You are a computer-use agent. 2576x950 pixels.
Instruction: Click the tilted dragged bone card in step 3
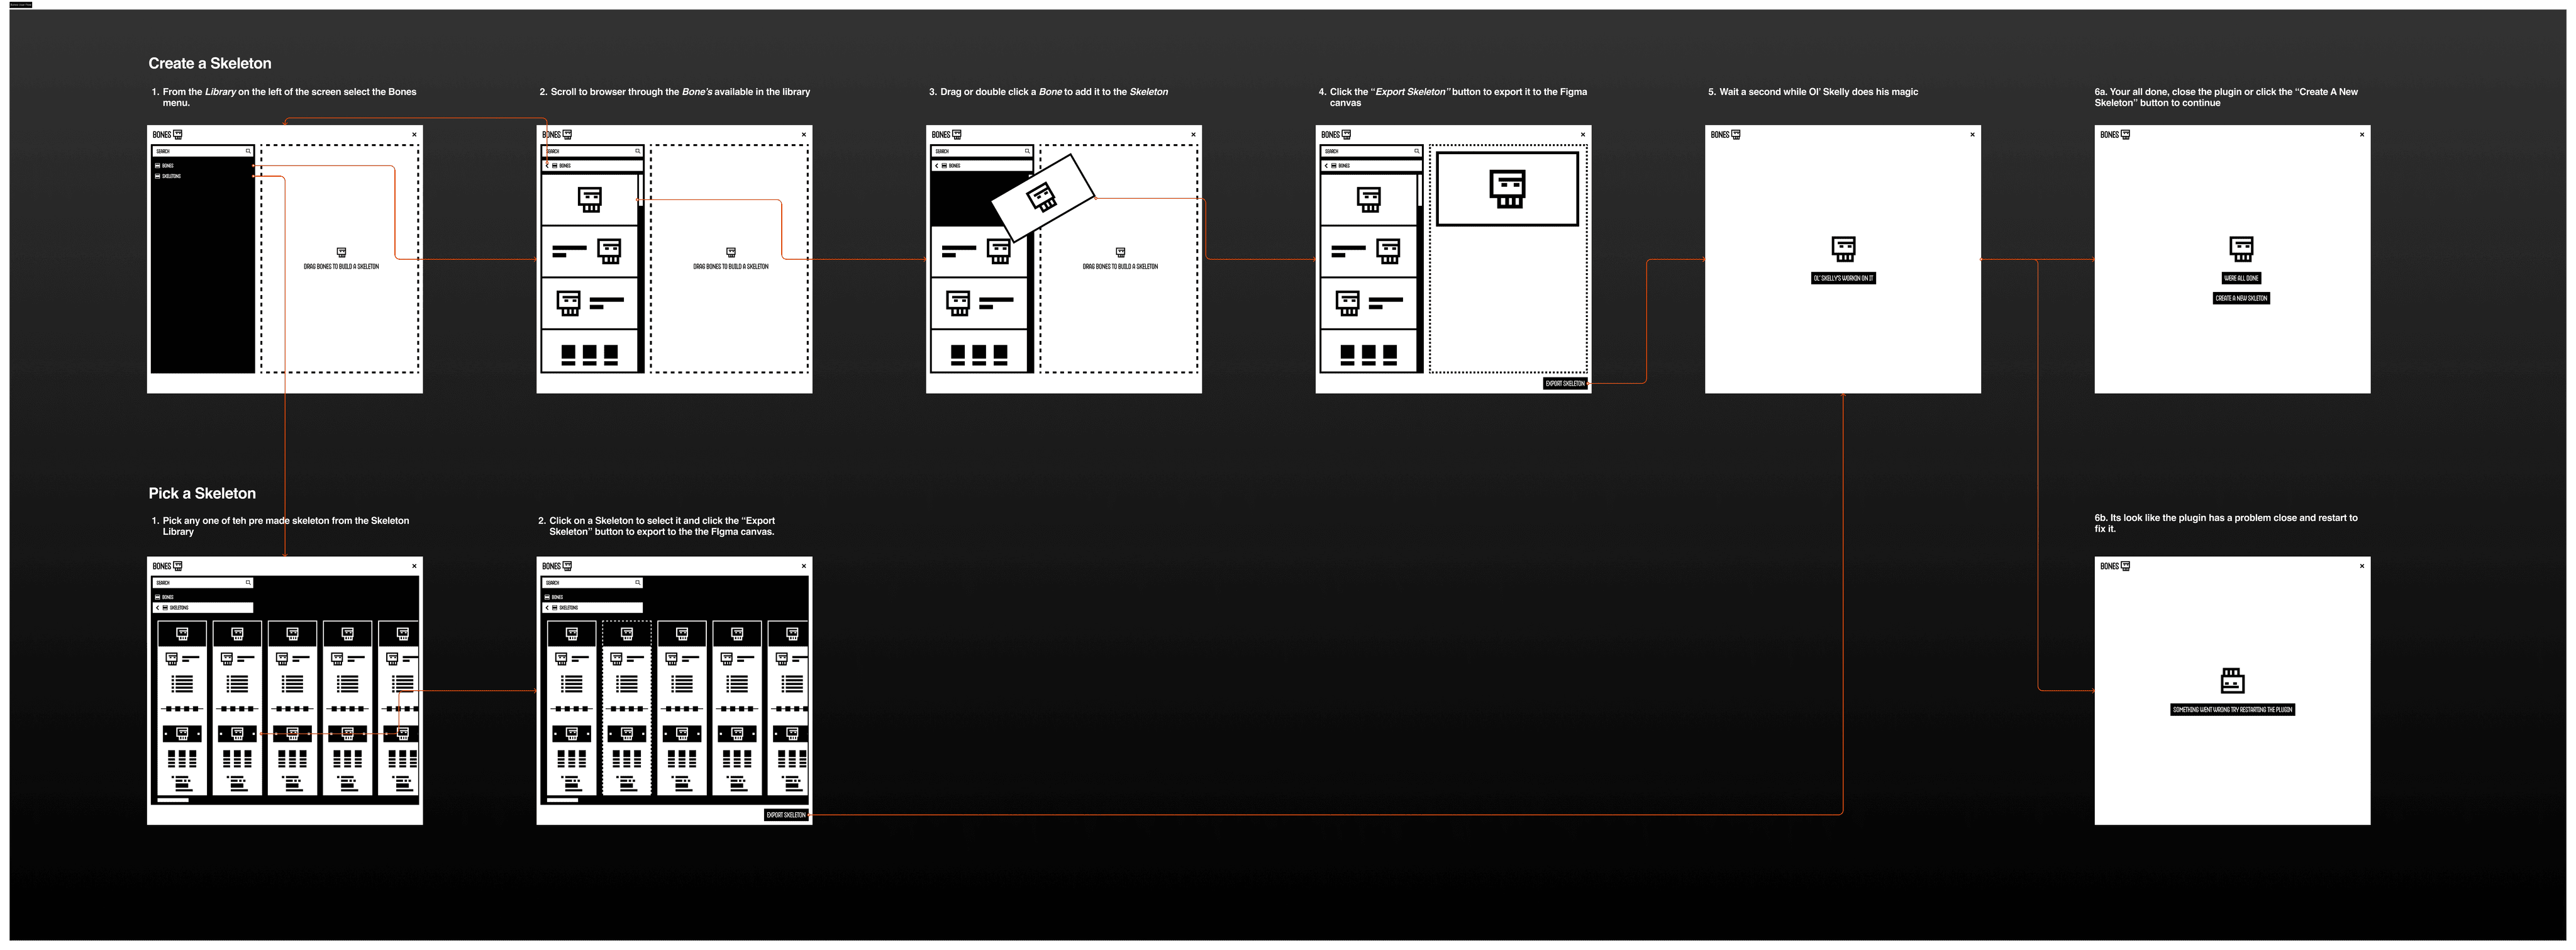pos(1042,197)
